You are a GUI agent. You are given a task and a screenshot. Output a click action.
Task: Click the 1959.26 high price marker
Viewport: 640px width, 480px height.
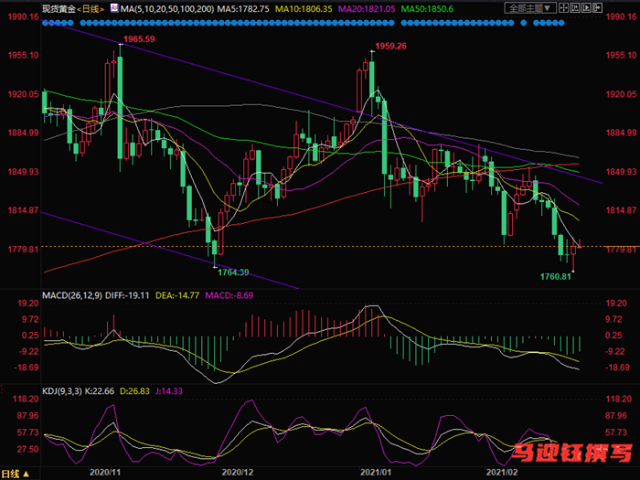[391, 46]
